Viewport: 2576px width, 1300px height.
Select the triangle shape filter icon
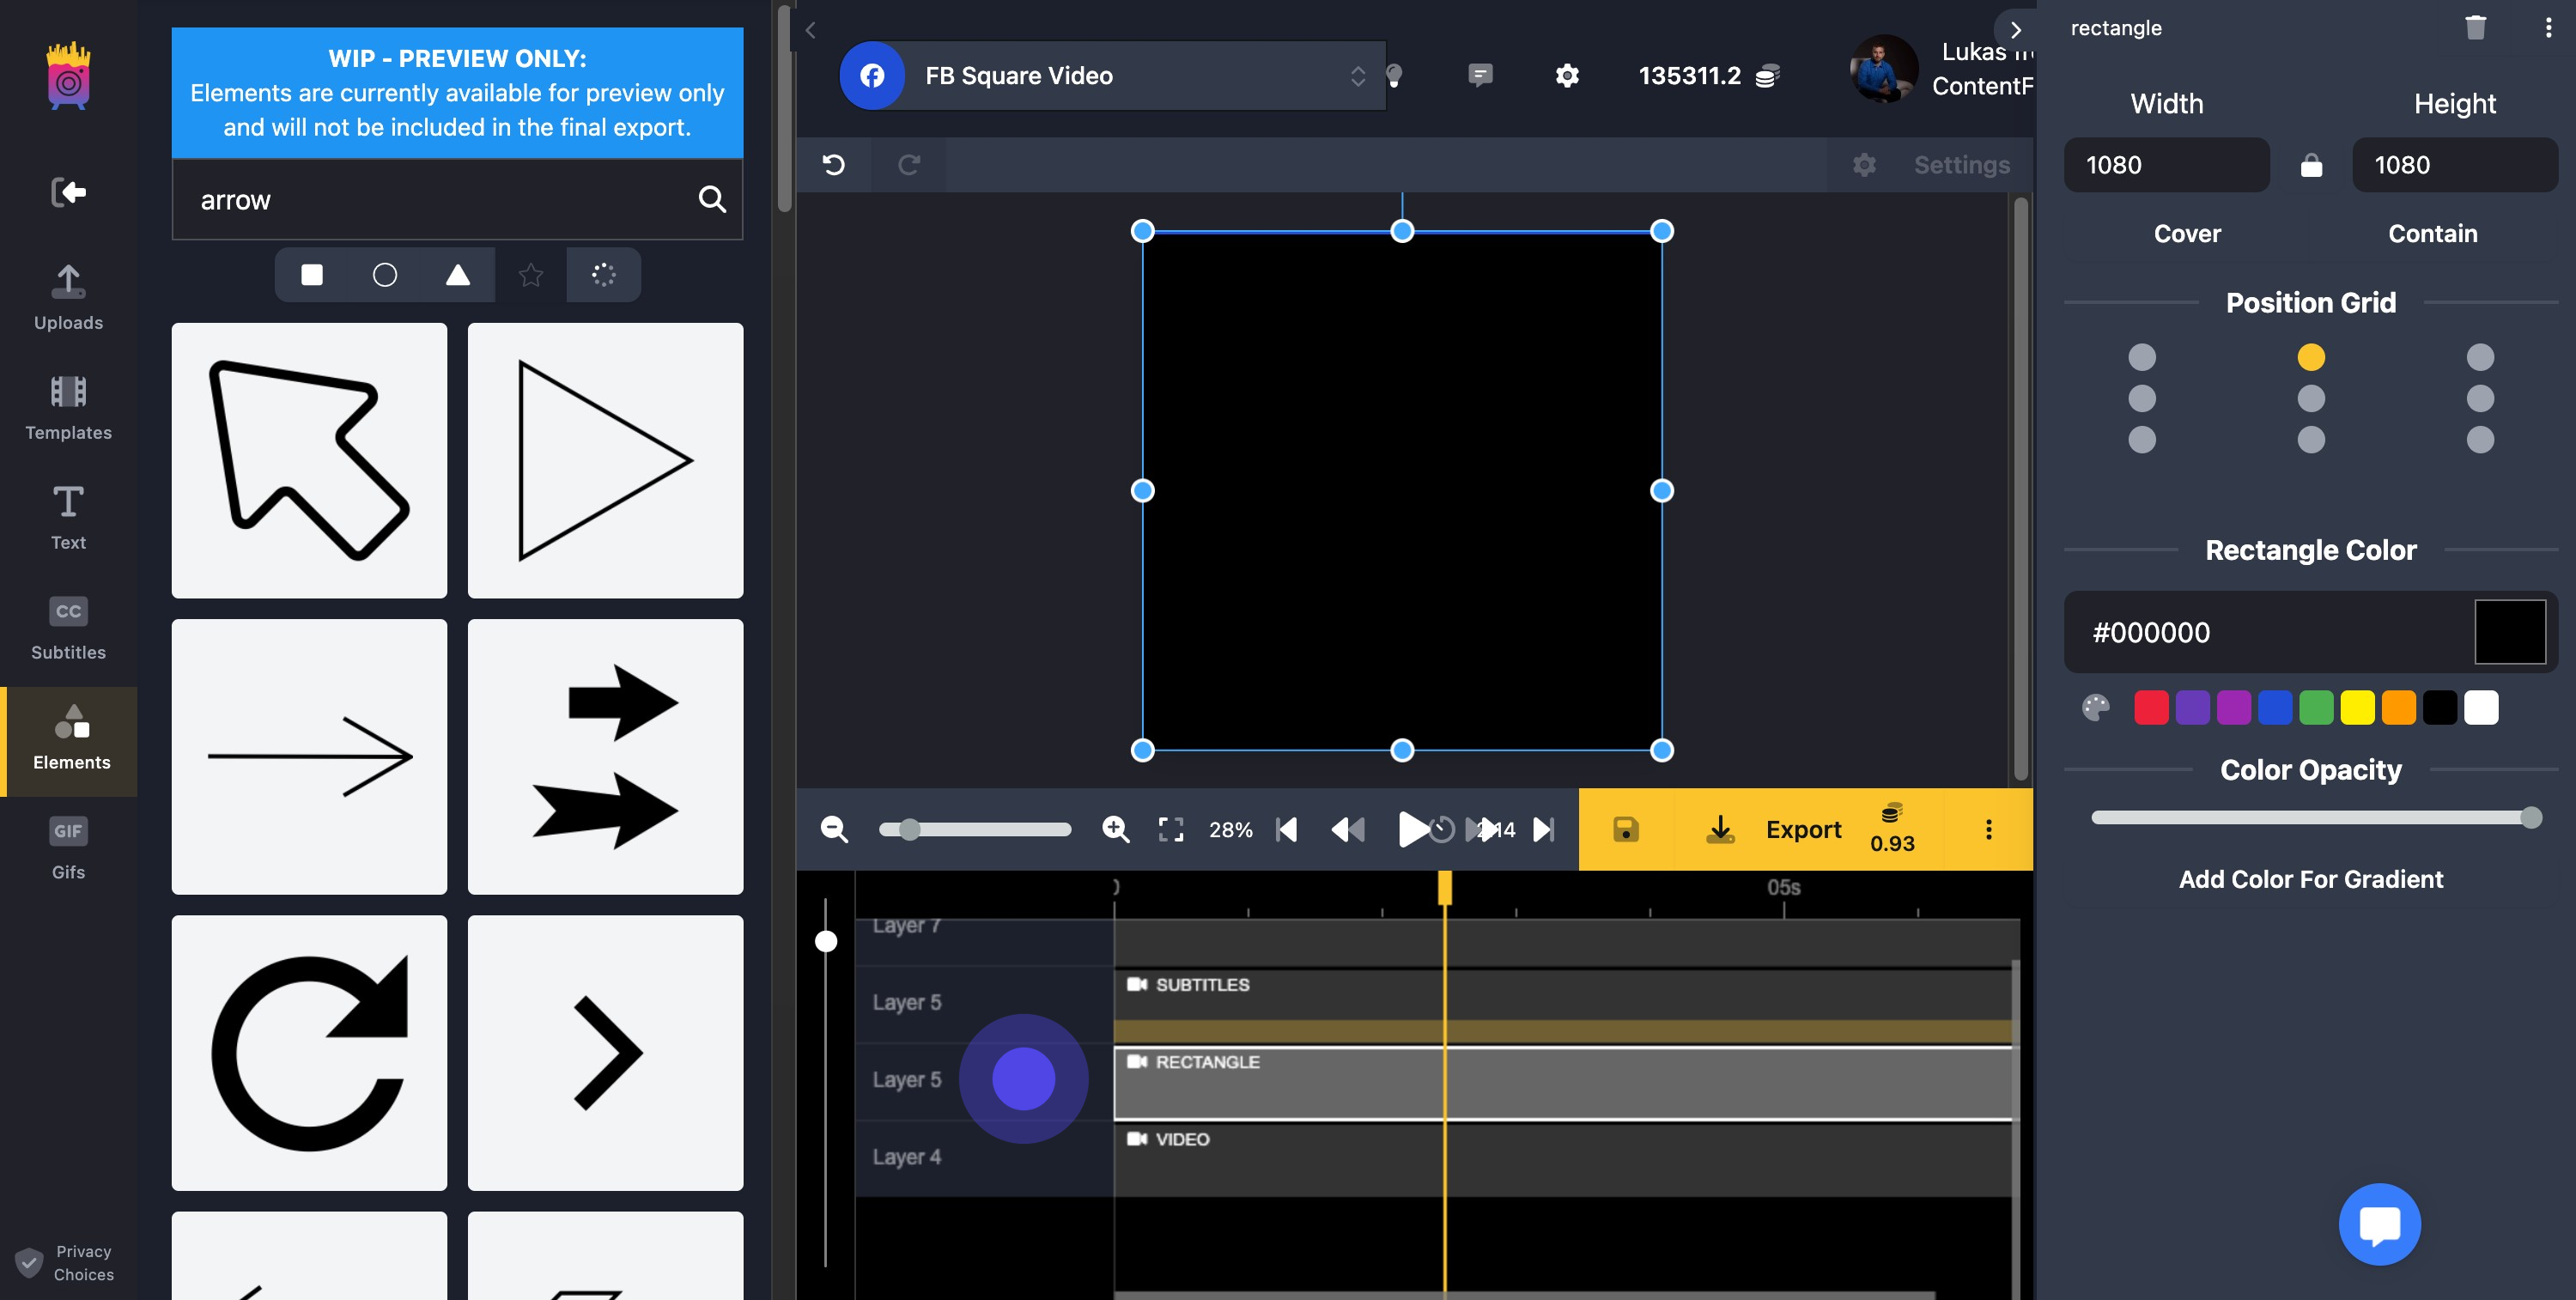pos(457,274)
